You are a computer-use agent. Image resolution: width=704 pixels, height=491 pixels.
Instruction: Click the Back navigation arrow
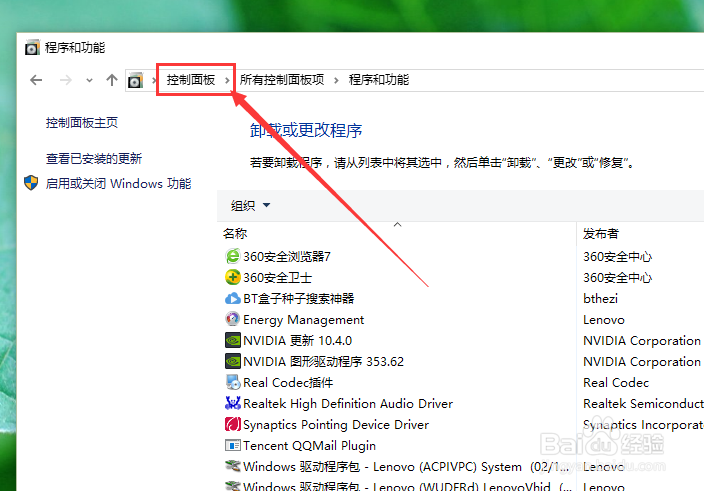tap(36, 80)
